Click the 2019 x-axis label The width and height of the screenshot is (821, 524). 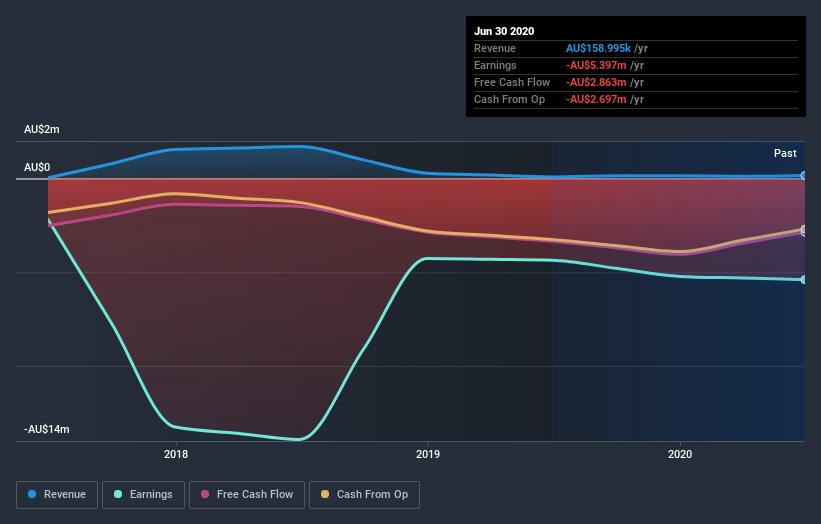click(x=428, y=454)
